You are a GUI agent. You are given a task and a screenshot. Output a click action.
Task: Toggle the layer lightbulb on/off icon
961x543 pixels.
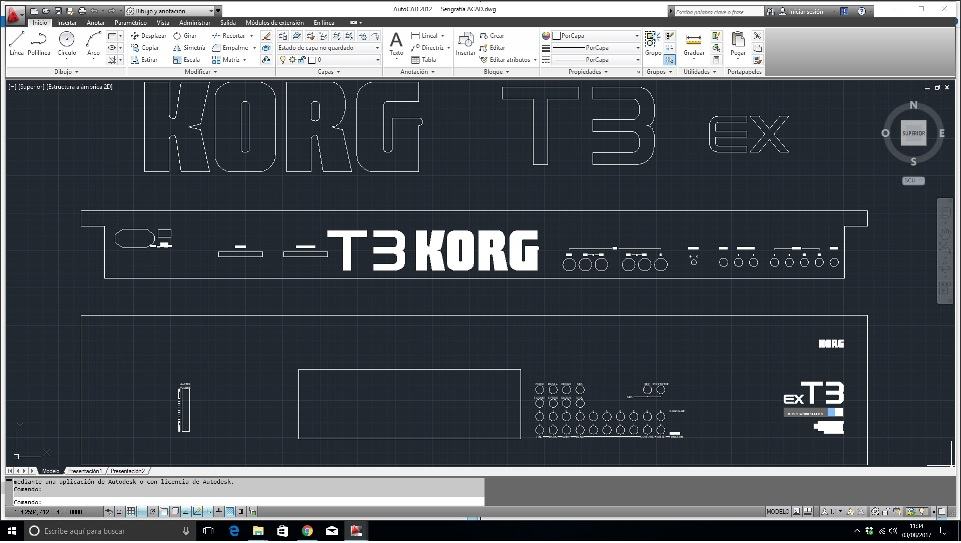pyautogui.click(x=283, y=60)
